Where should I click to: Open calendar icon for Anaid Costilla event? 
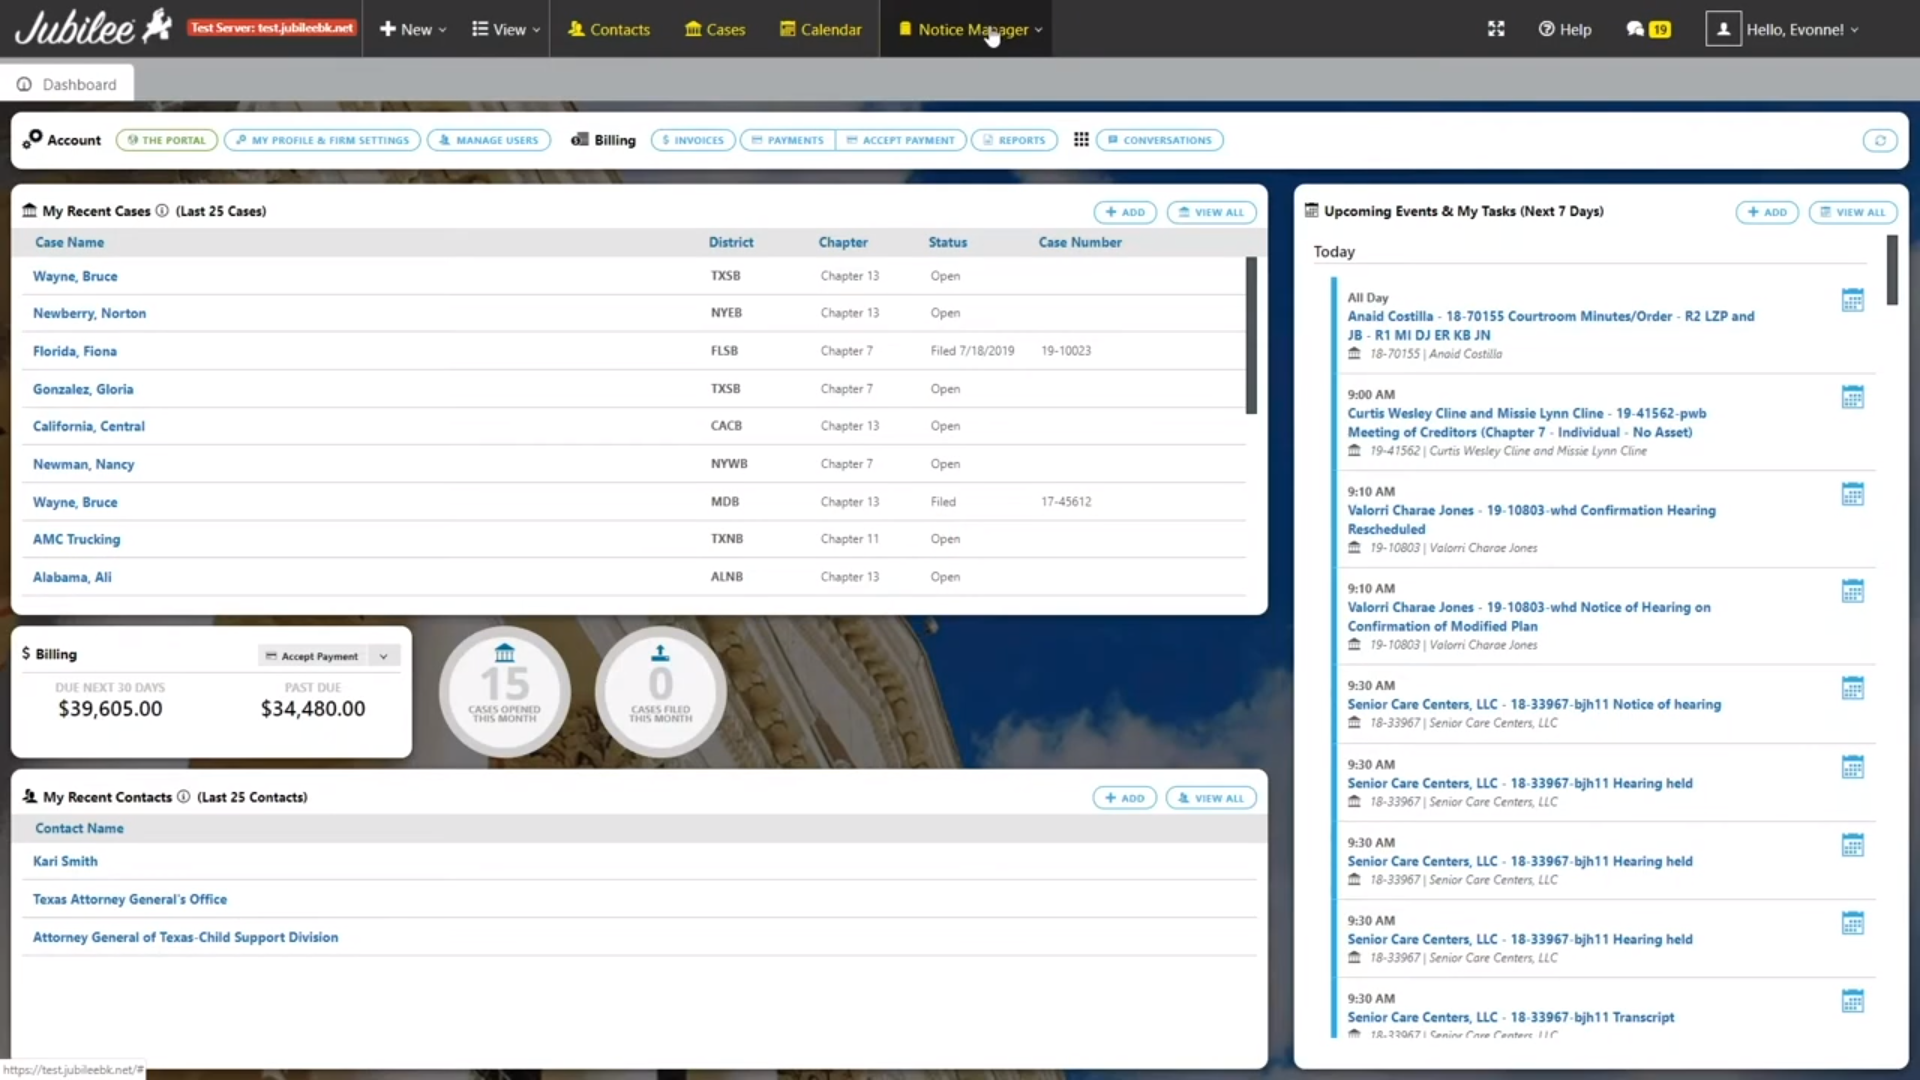point(1852,300)
